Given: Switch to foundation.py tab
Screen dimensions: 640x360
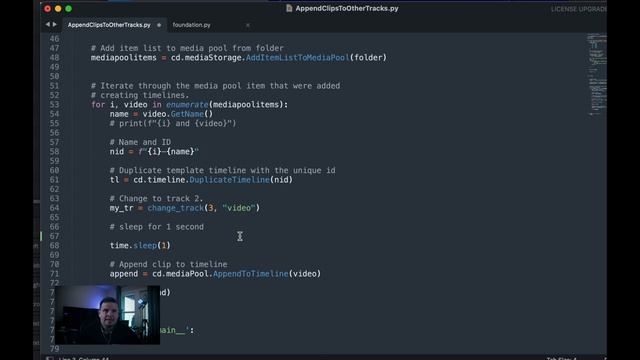Looking at the screenshot, I should [x=191, y=25].
